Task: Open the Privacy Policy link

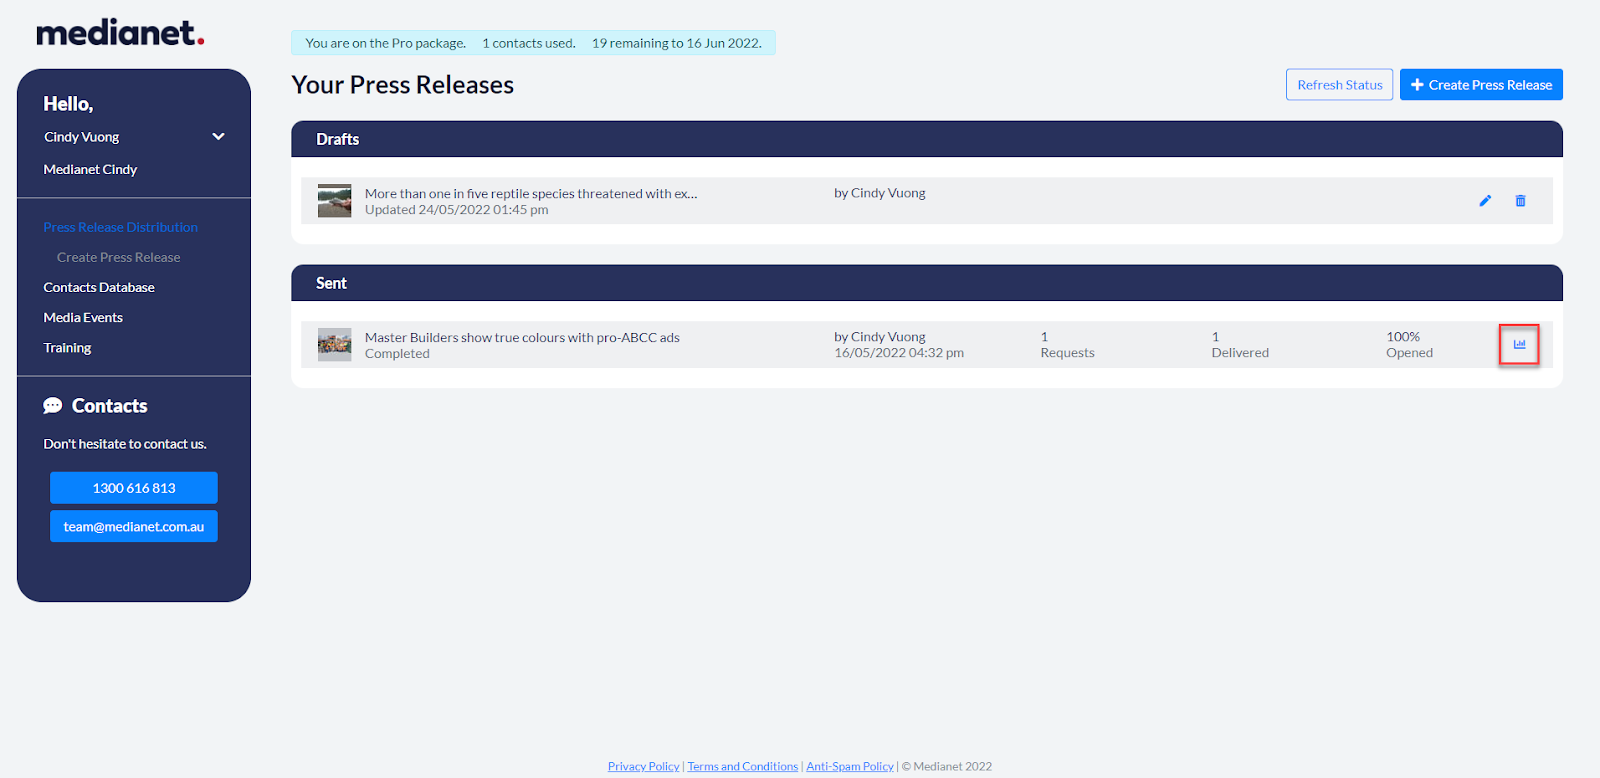Action: (x=643, y=766)
